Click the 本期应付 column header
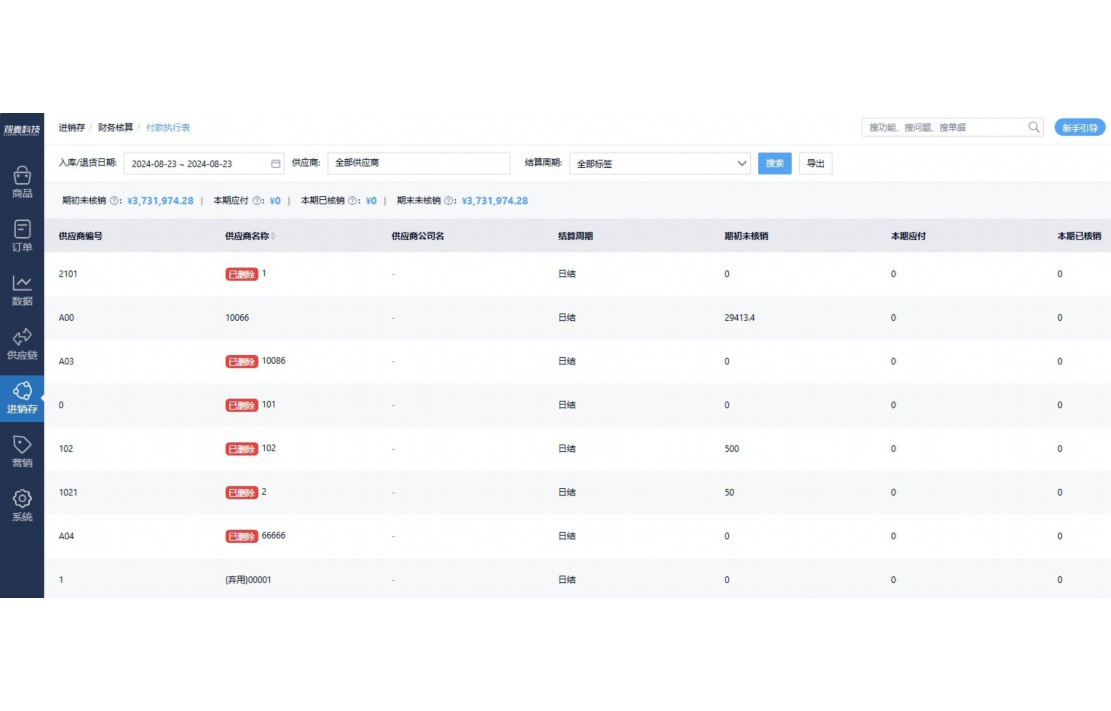The height and width of the screenshot is (711, 1111). tap(908, 236)
